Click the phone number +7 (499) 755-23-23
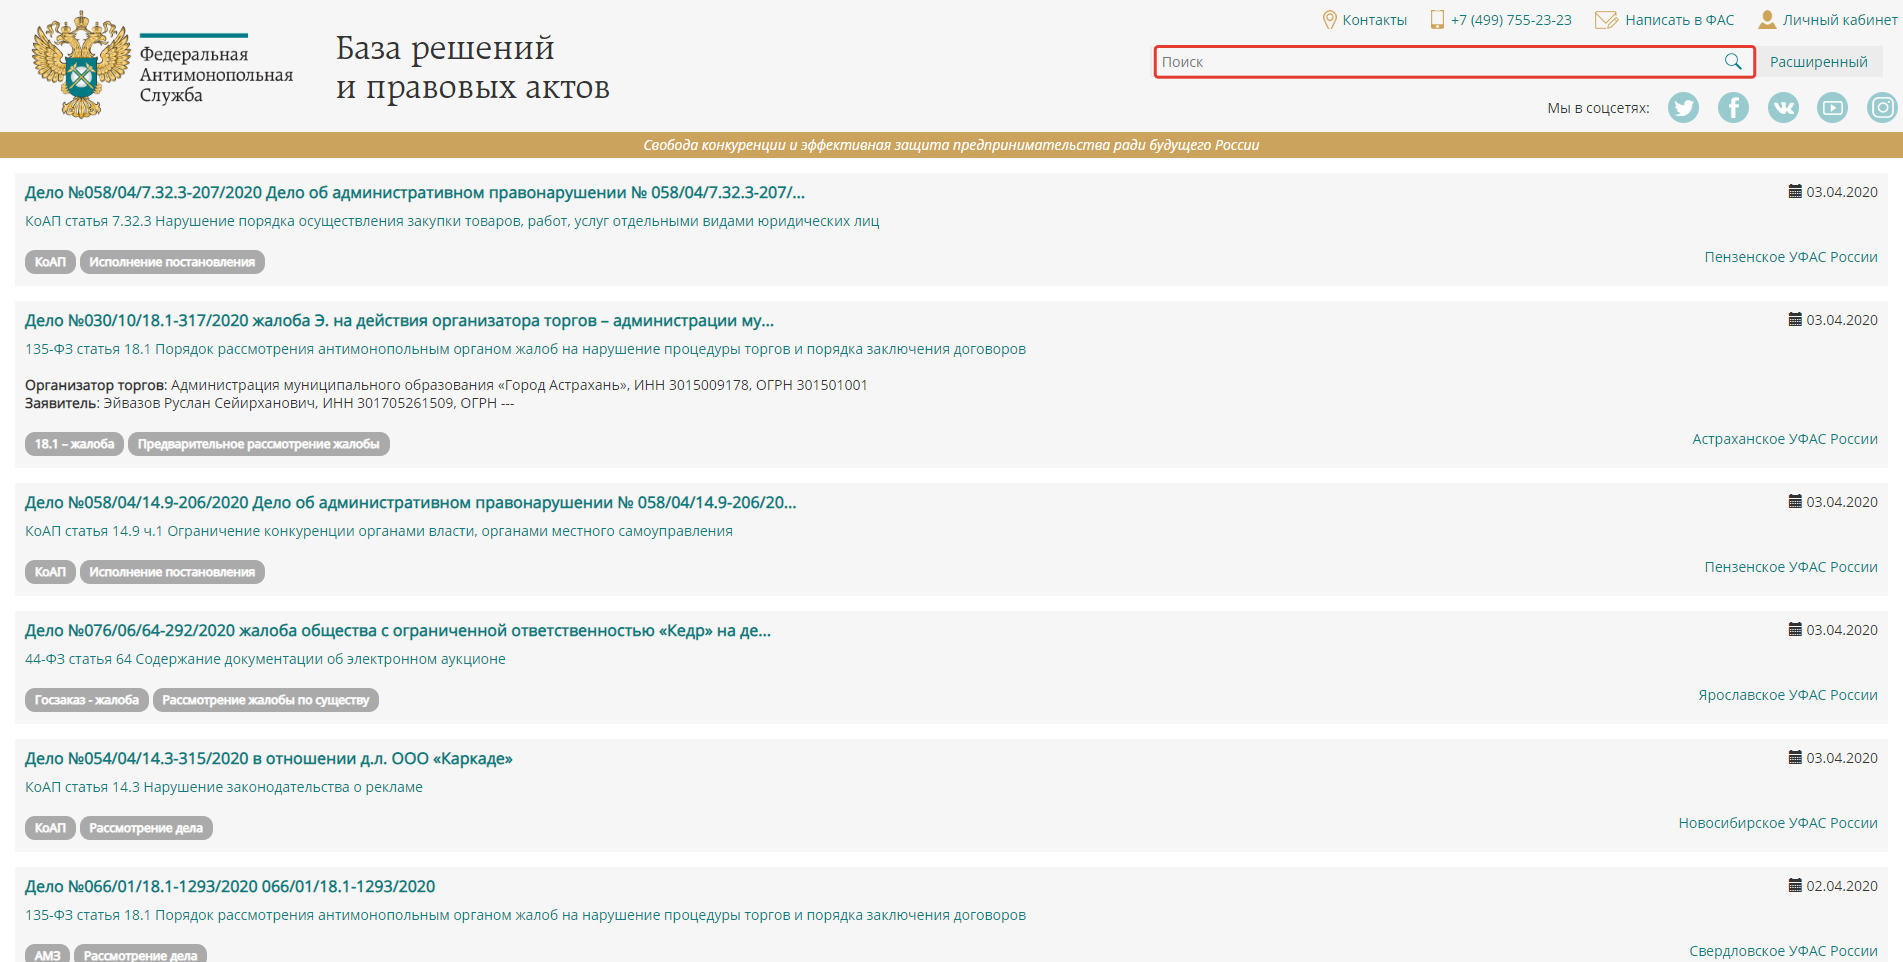 click(x=1511, y=20)
